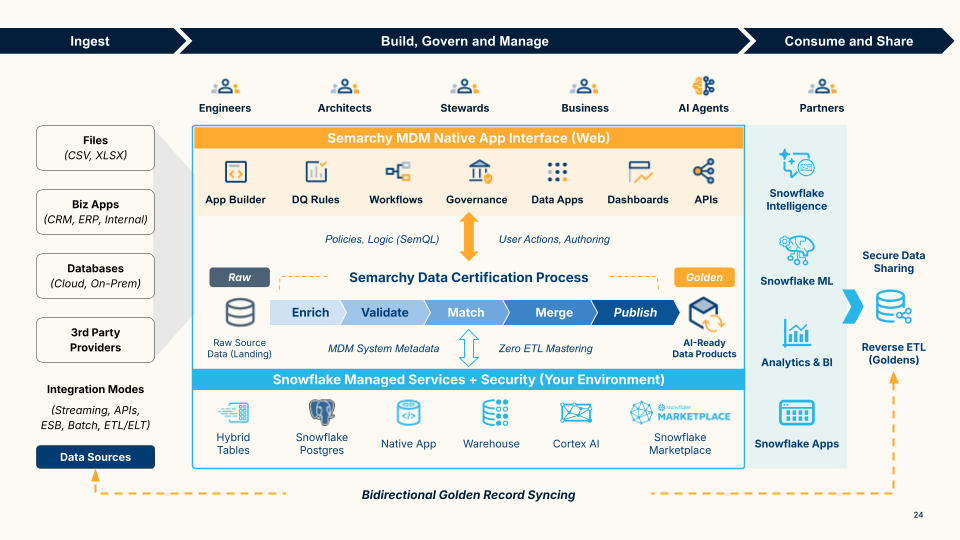960x540 pixels.
Task: Click the Integration Modes heading
Action: coord(96,389)
